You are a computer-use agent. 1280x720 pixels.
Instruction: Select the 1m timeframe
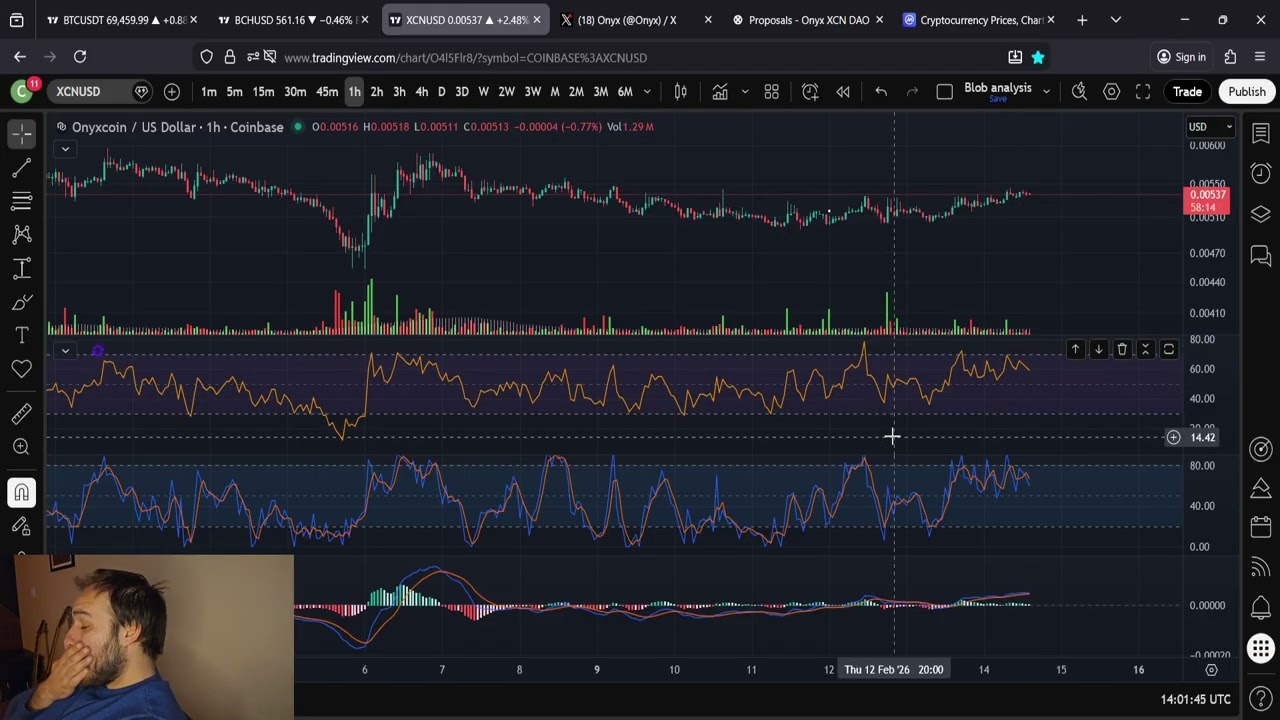(x=209, y=92)
